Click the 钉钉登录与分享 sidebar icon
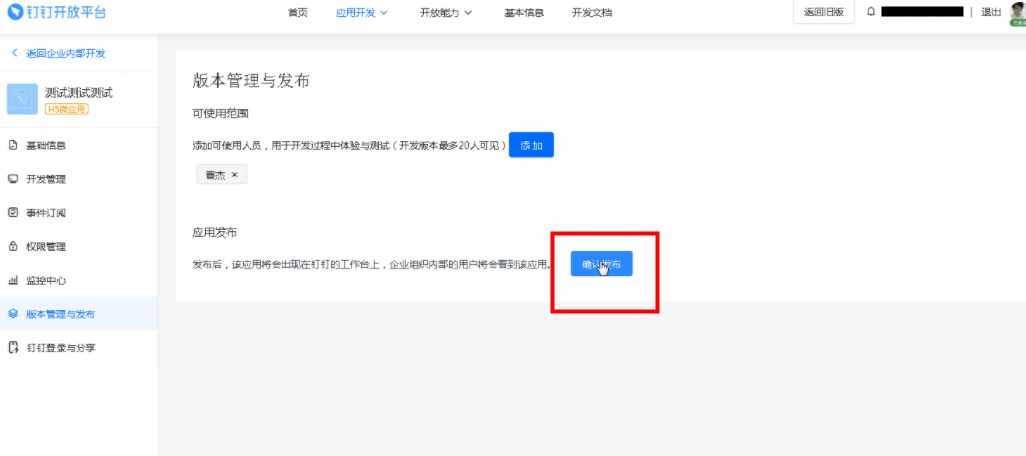 (13, 348)
